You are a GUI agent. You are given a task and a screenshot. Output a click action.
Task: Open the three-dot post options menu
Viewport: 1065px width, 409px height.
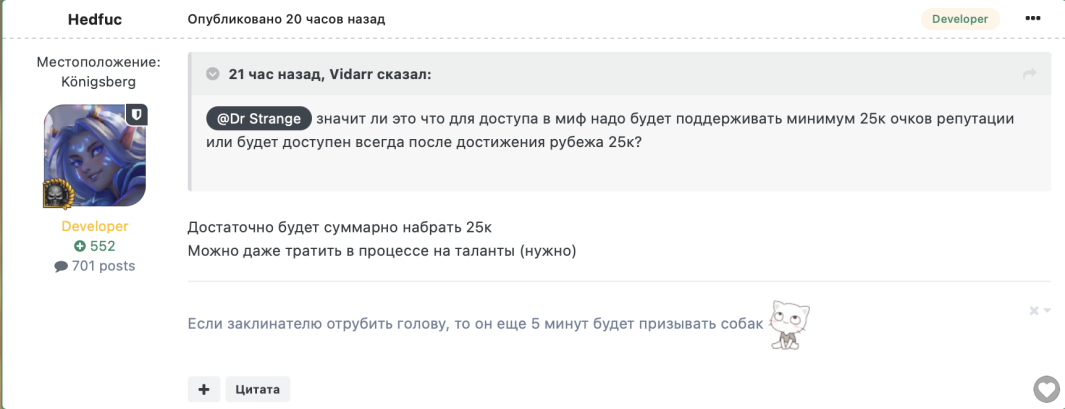click(1032, 18)
